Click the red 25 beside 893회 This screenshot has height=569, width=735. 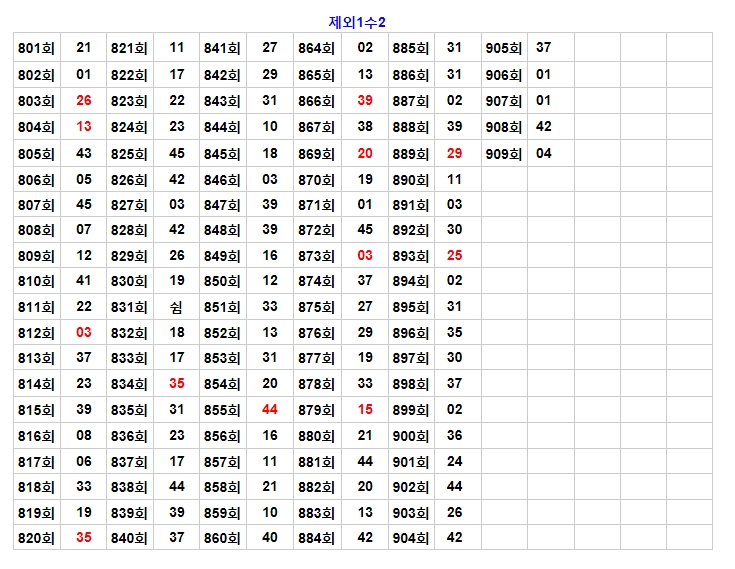455,256
